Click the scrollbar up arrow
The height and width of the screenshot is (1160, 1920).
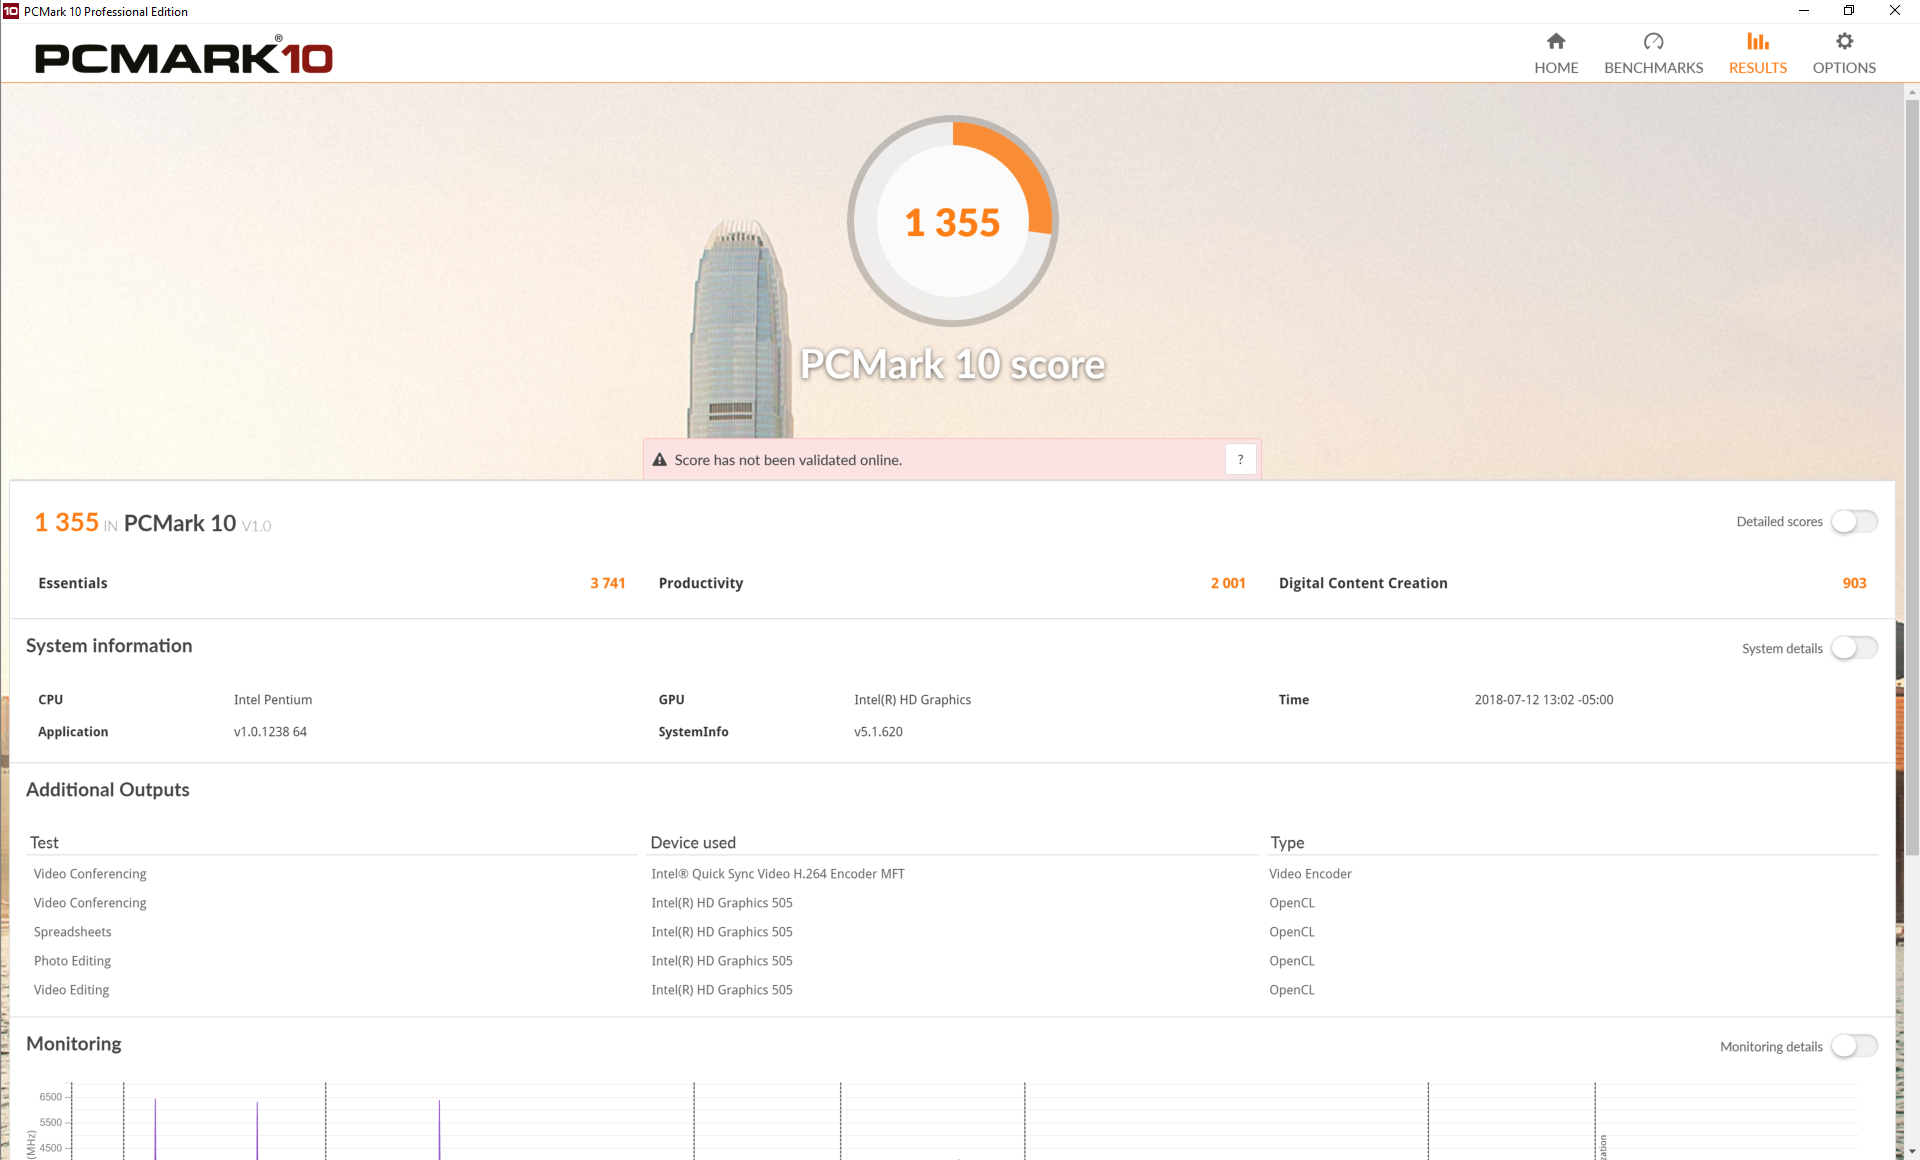(1911, 92)
